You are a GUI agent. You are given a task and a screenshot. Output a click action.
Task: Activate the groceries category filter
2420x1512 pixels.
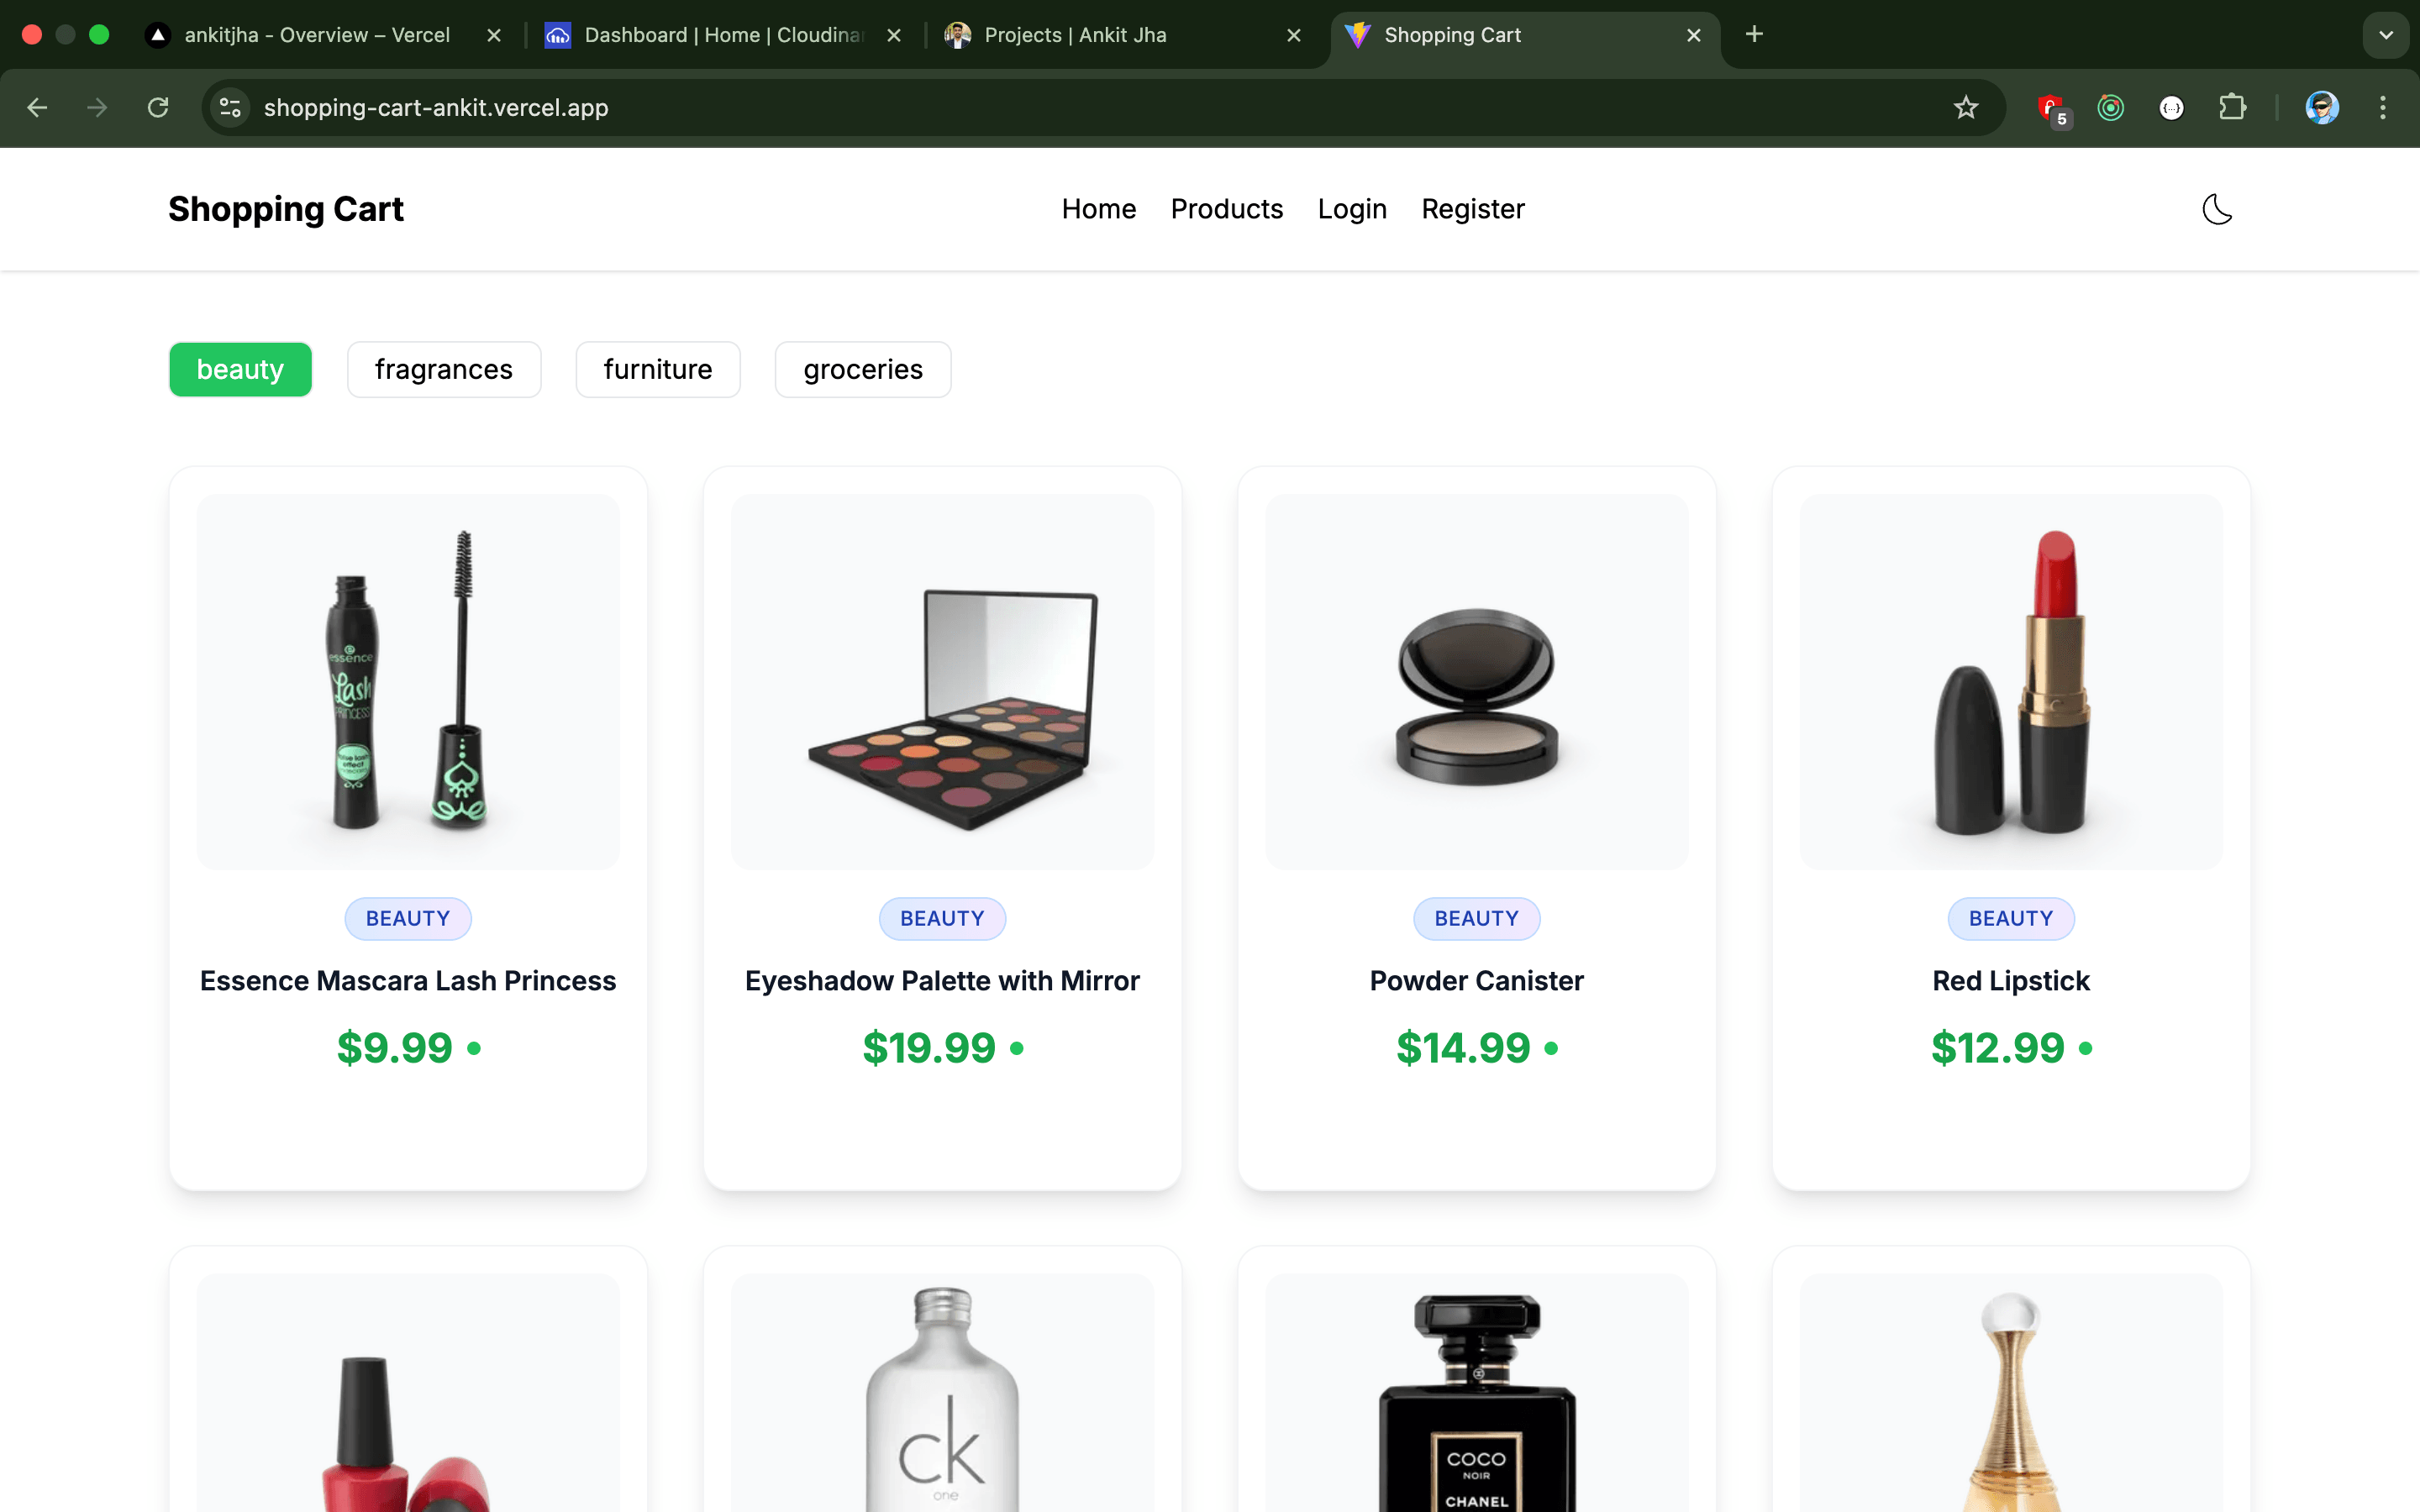tap(862, 369)
